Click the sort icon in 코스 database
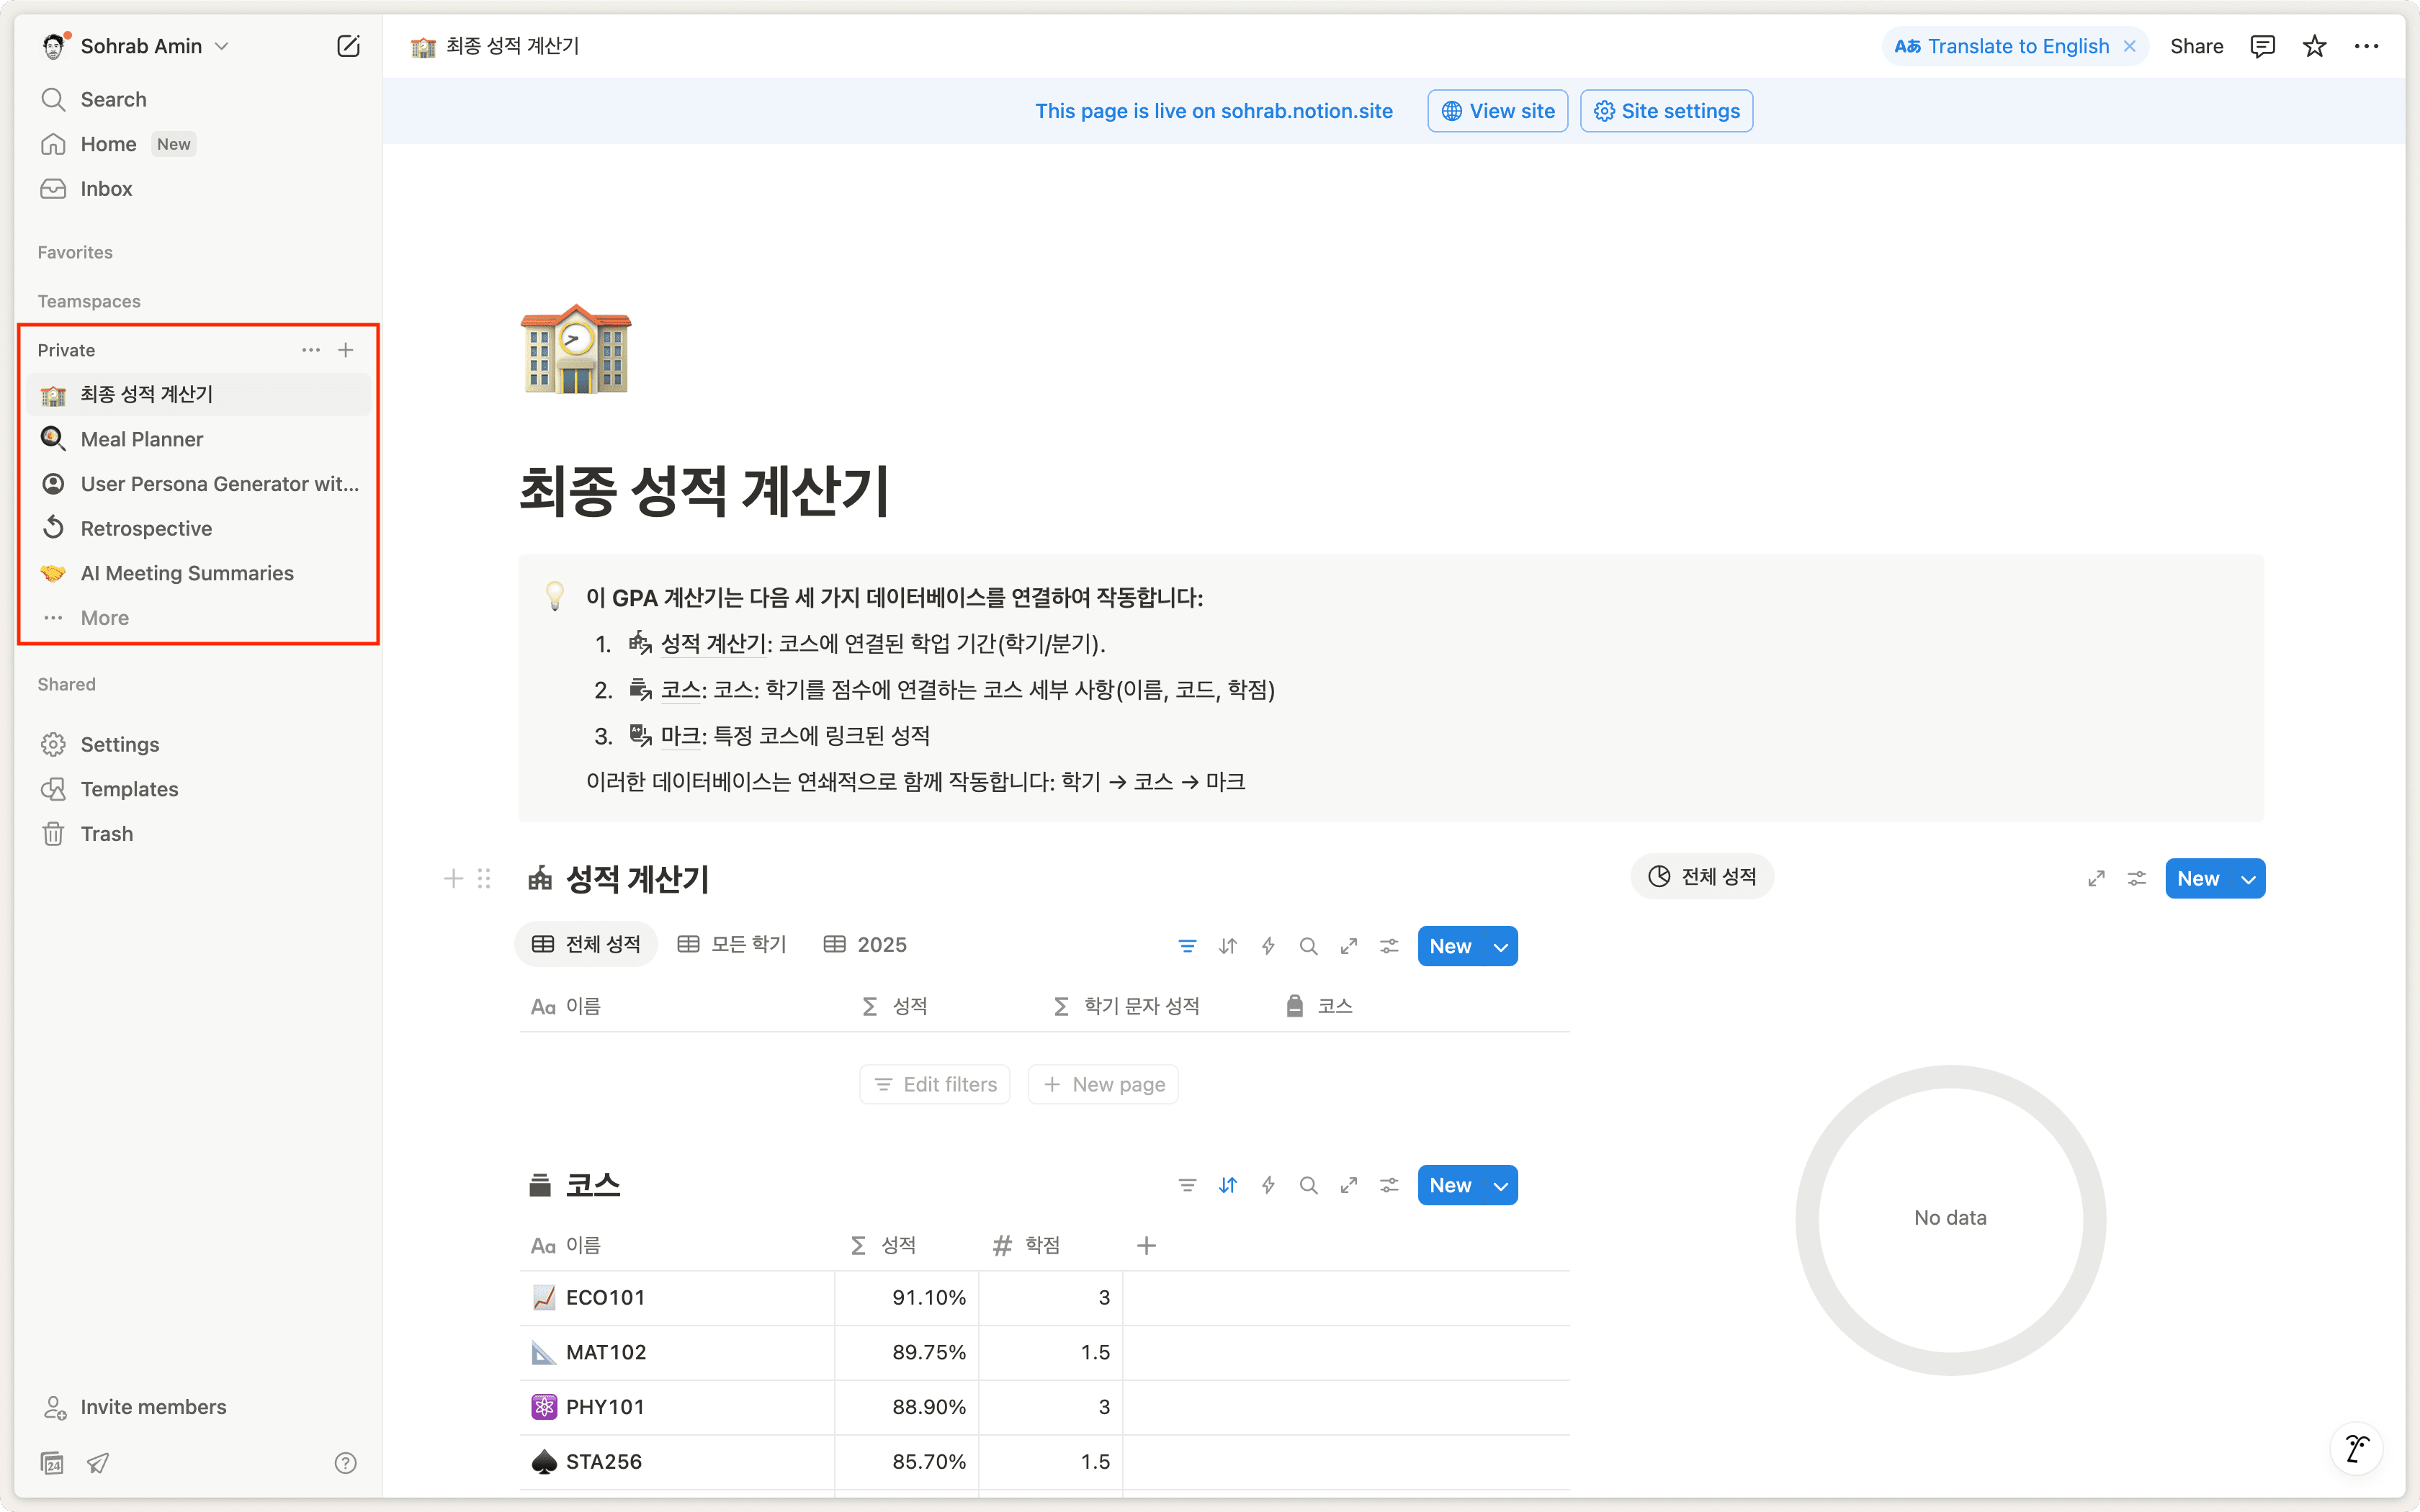 click(x=1228, y=1185)
